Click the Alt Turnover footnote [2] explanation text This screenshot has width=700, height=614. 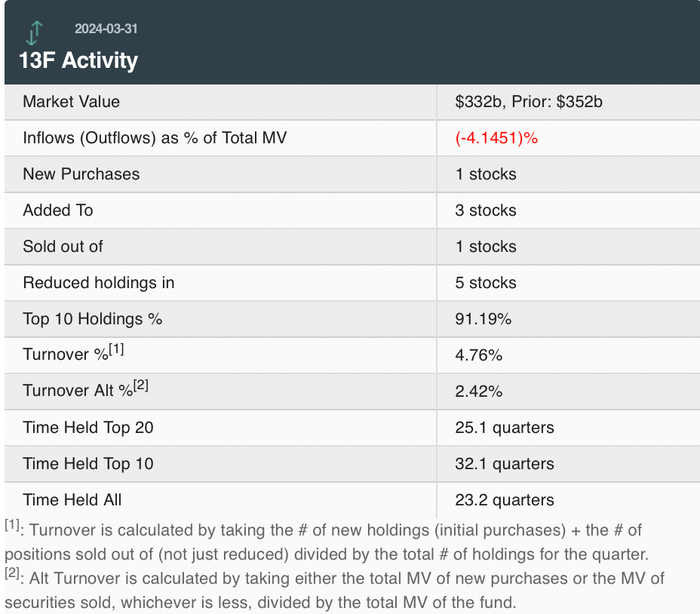[340, 588]
